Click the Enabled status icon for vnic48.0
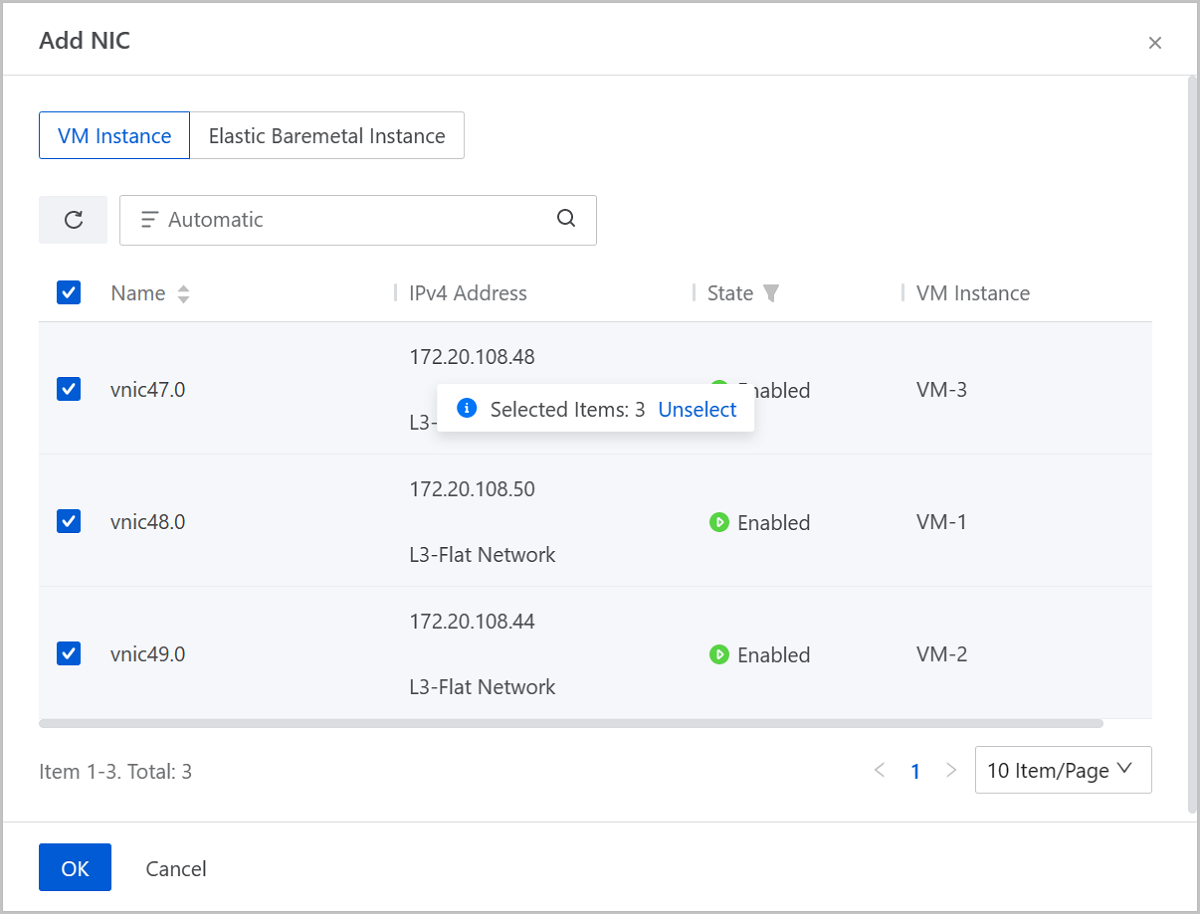This screenshot has height=914, width=1200. point(718,522)
